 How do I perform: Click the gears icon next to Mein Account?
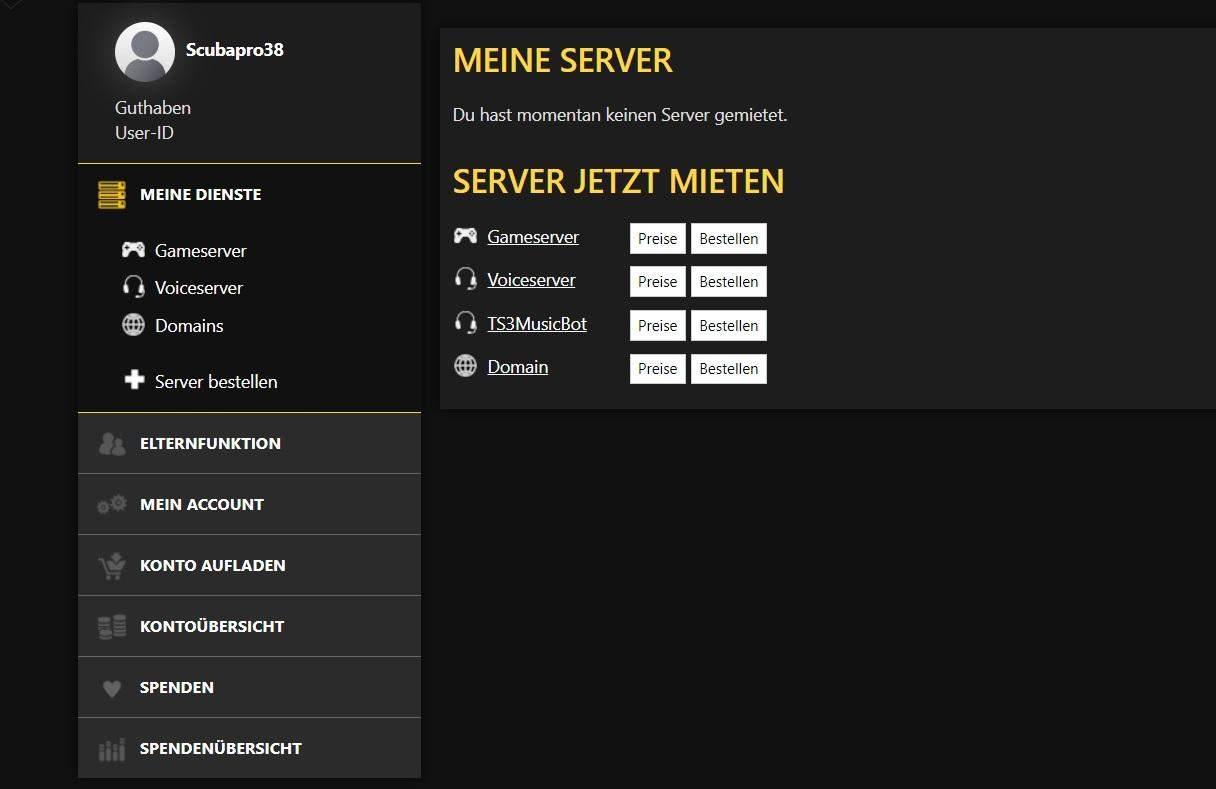[x=112, y=505]
